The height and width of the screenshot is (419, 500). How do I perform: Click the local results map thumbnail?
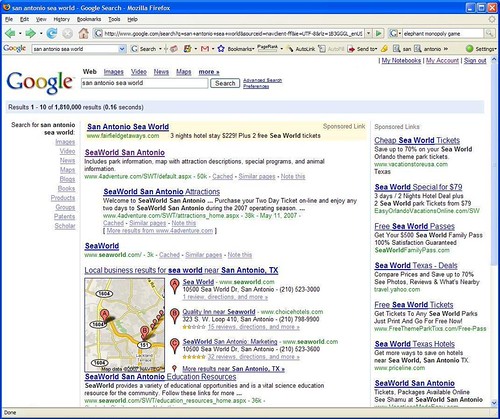click(x=125, y=325)
